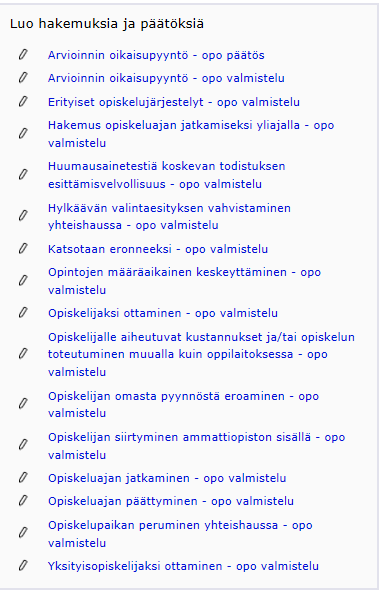This screenshot has width=381, height=591.
Task: Open Hakemus opiskeluajan jatkamiseksi yliajalla link
Action: click(x=191, y=134)
